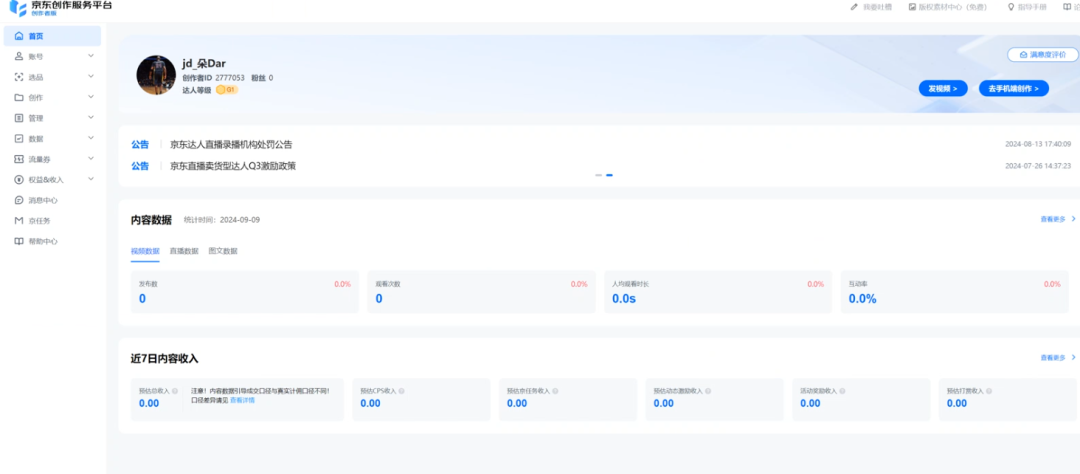Click the 发布数 data card

click(245, 292)
